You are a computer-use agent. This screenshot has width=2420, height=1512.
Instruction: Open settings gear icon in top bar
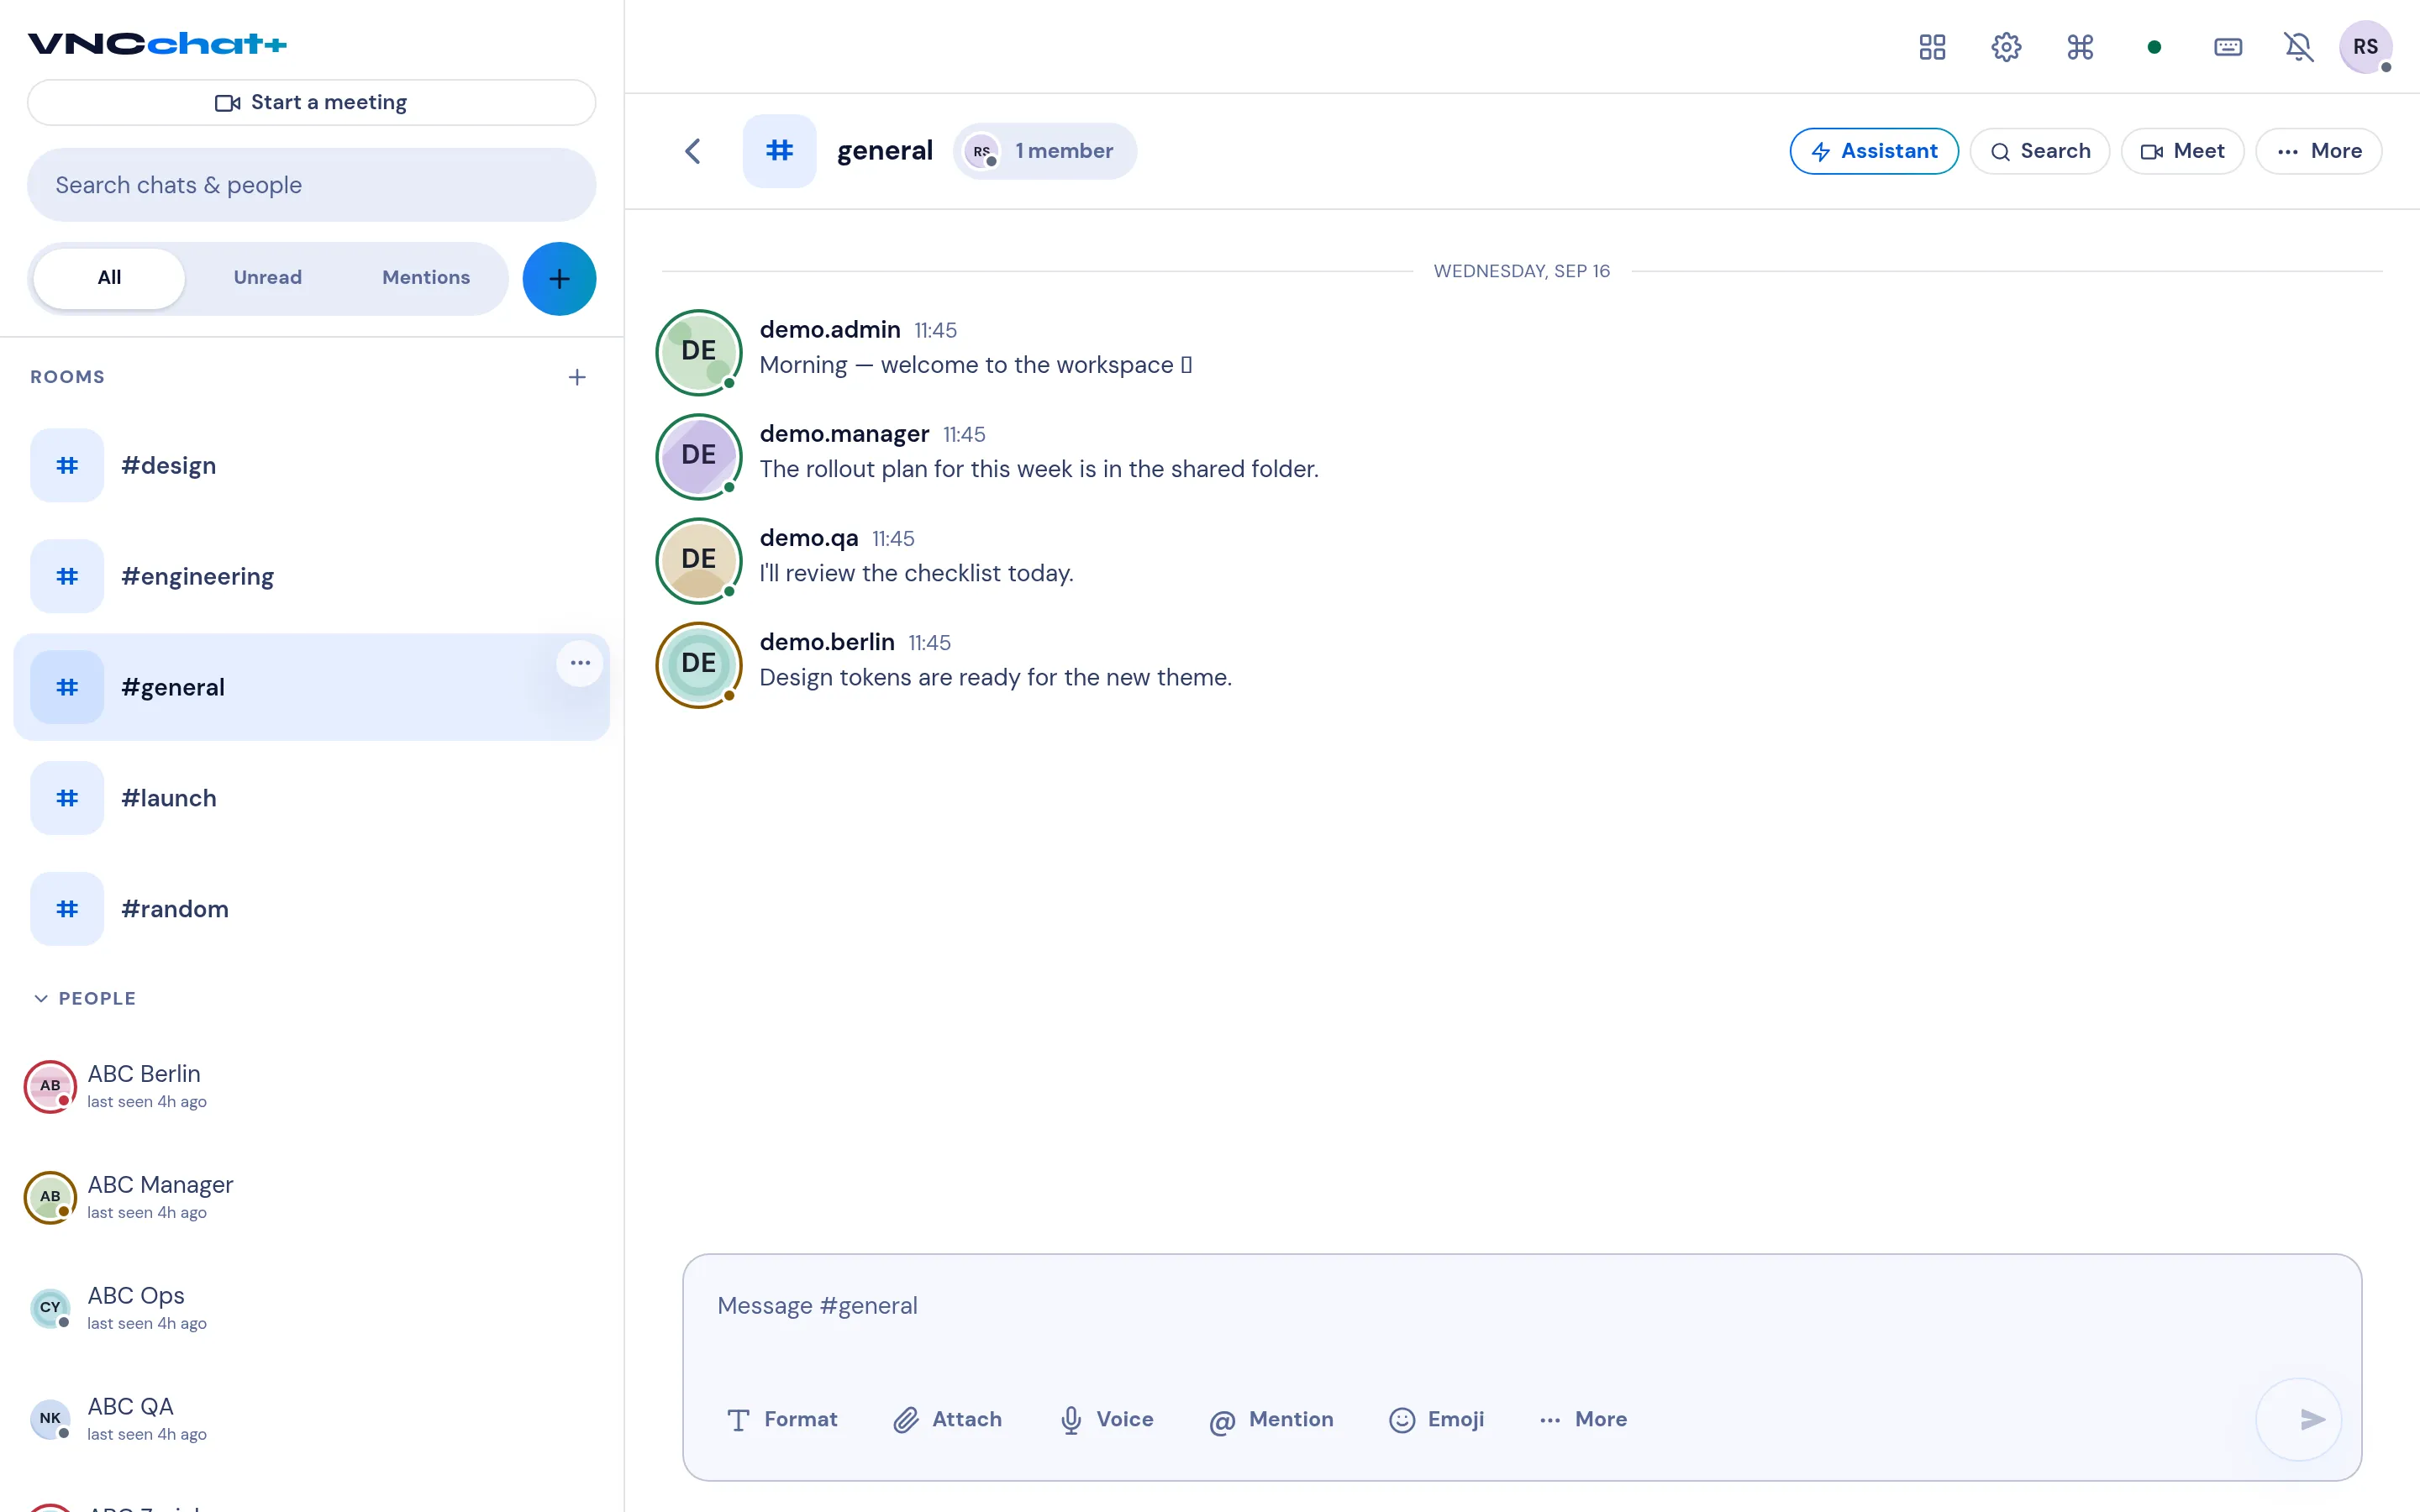[x=2006, y=47]
